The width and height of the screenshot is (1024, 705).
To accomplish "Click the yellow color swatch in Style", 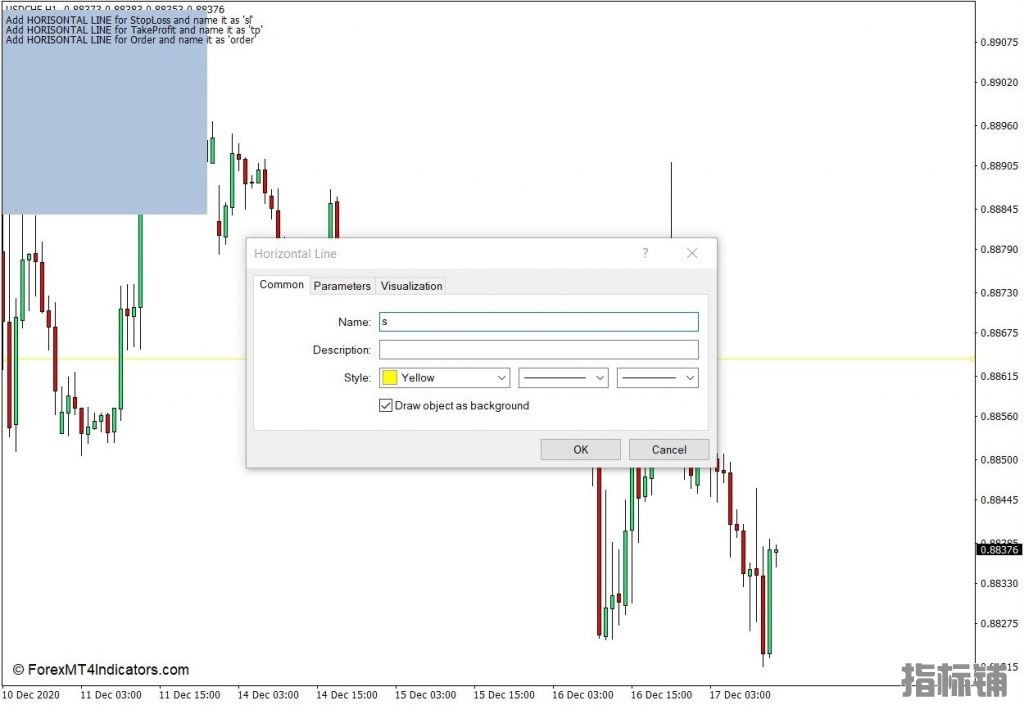I will (x=390, y=378).
